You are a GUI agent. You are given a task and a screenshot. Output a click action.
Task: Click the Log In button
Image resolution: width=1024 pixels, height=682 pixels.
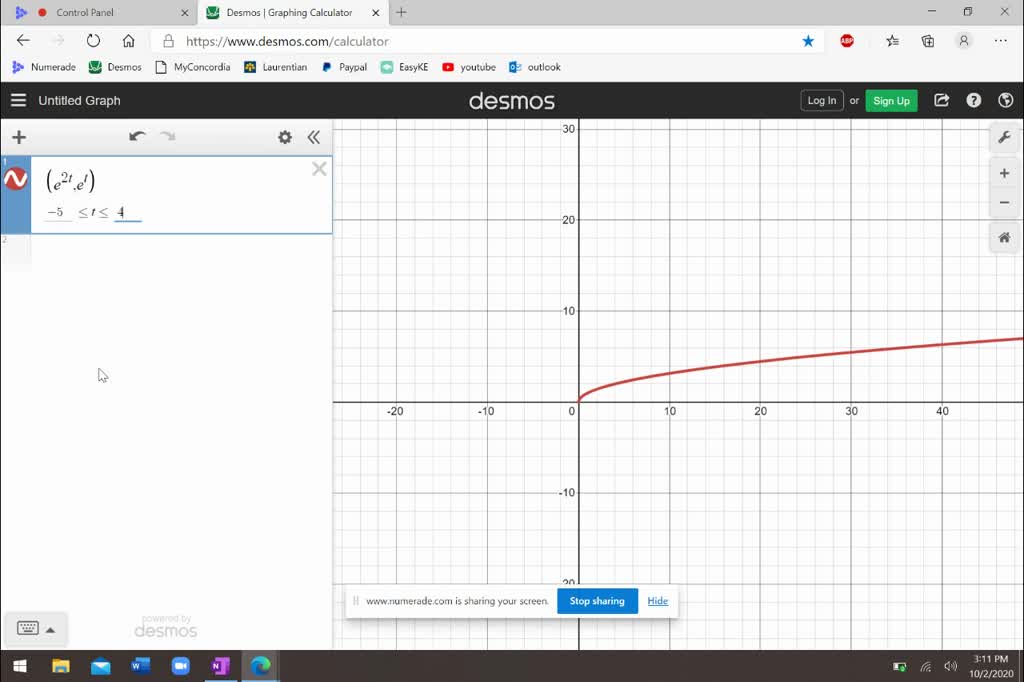(x=821, y=100)
